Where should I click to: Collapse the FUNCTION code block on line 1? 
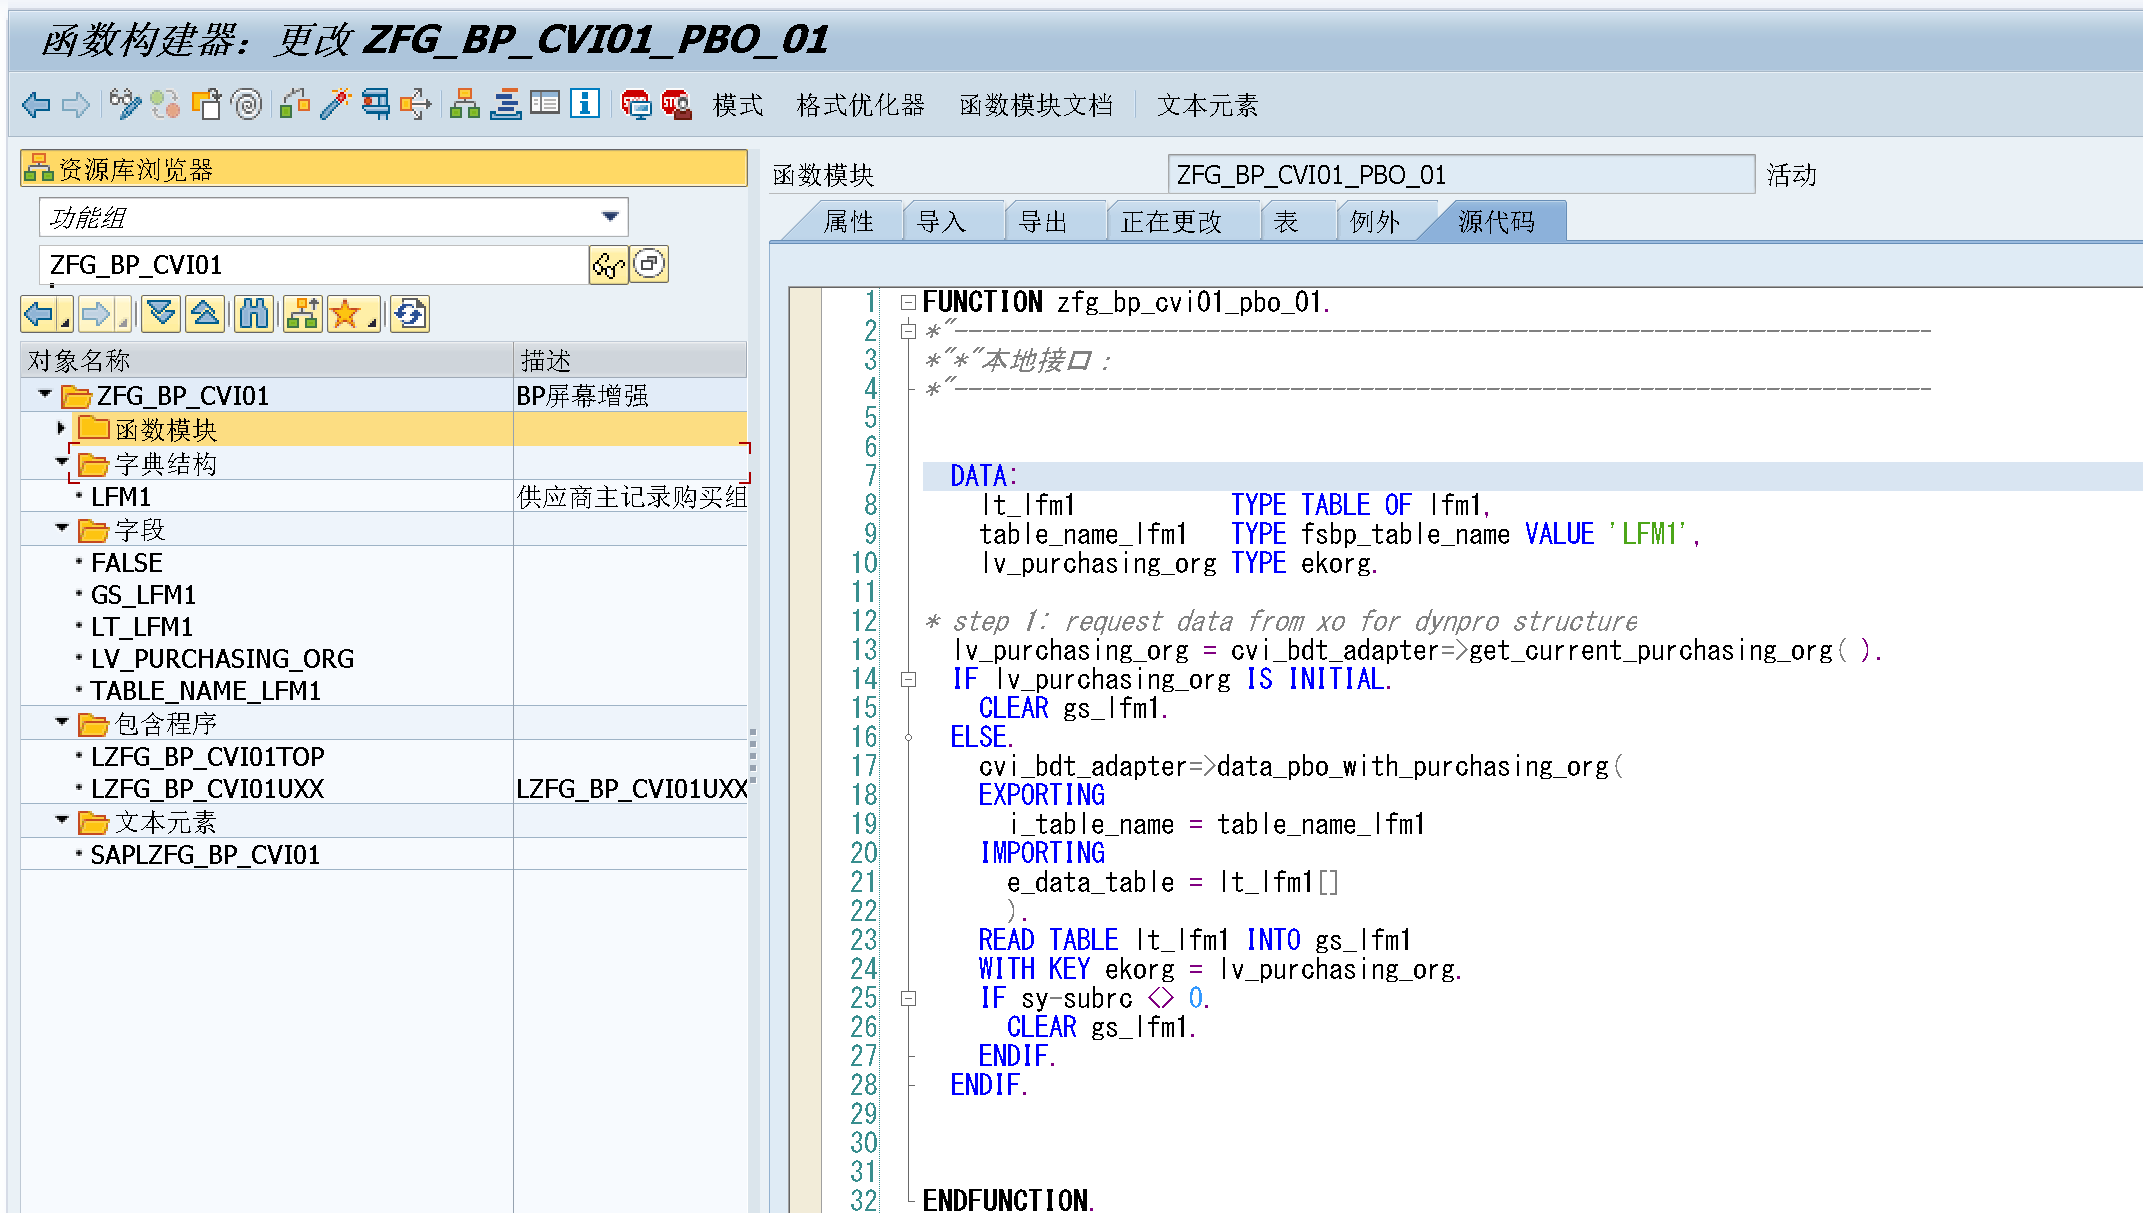pyautogui.click(x=908, y=302)
